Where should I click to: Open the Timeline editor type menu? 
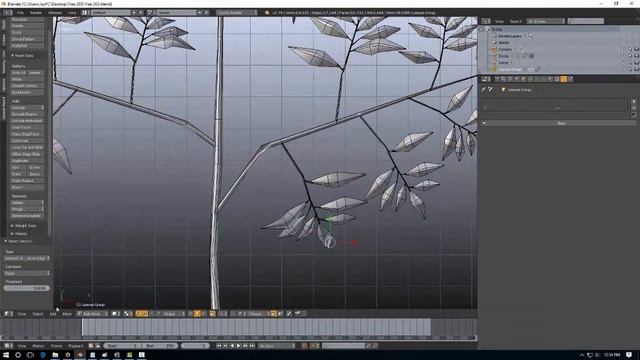(8, 346)
